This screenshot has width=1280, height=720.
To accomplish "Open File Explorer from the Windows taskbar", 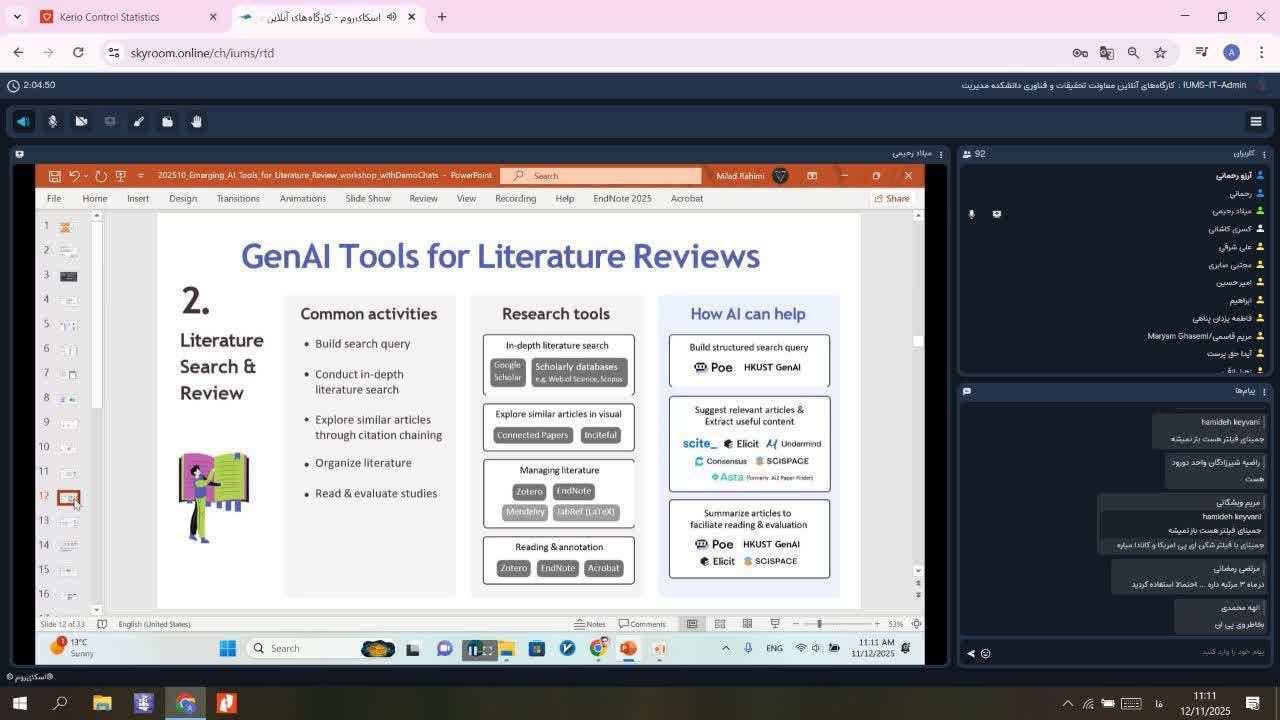I will tap(102, 704).
